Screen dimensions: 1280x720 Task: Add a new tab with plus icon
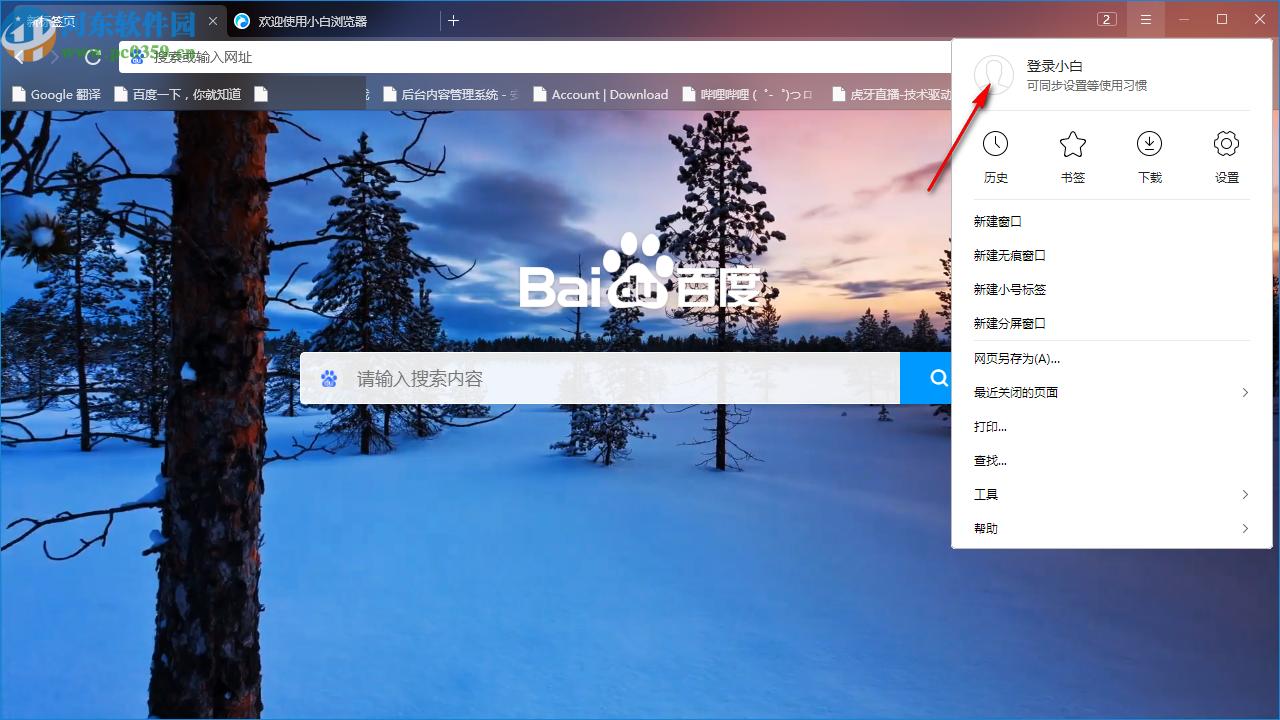tap(453, 20)
